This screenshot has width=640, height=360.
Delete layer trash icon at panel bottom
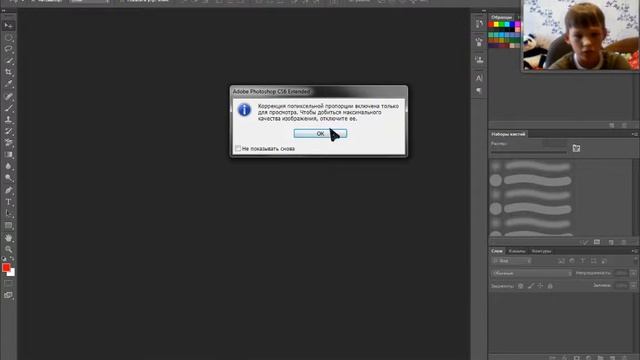tap(624, 357)
